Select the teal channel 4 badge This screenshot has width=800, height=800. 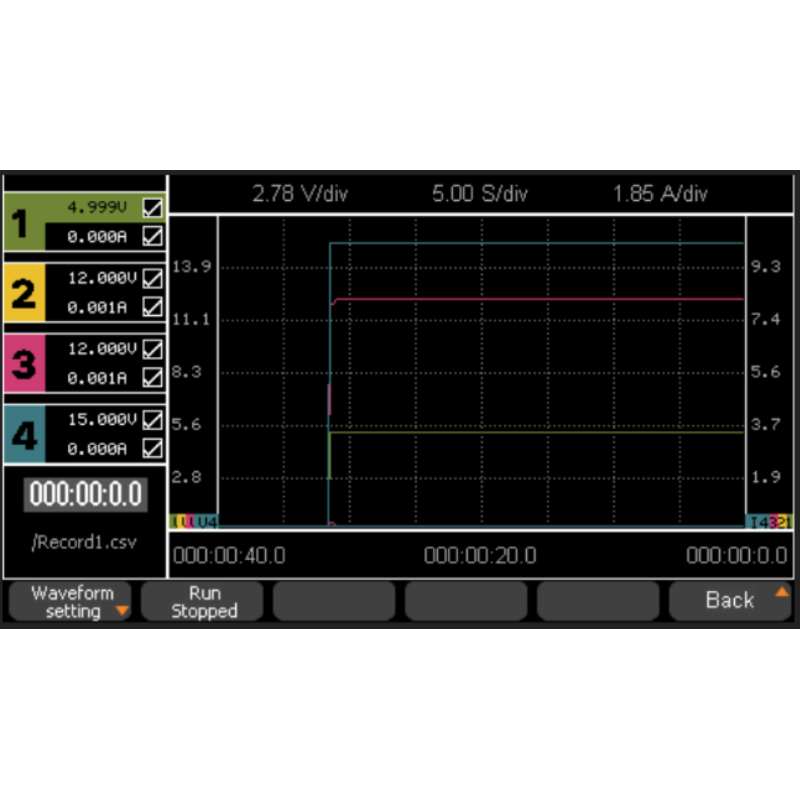click(24, 435)
